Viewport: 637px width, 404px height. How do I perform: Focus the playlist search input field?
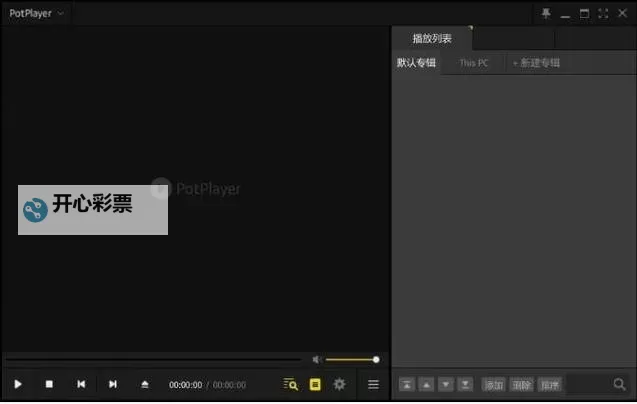click(x=589, y=384)
